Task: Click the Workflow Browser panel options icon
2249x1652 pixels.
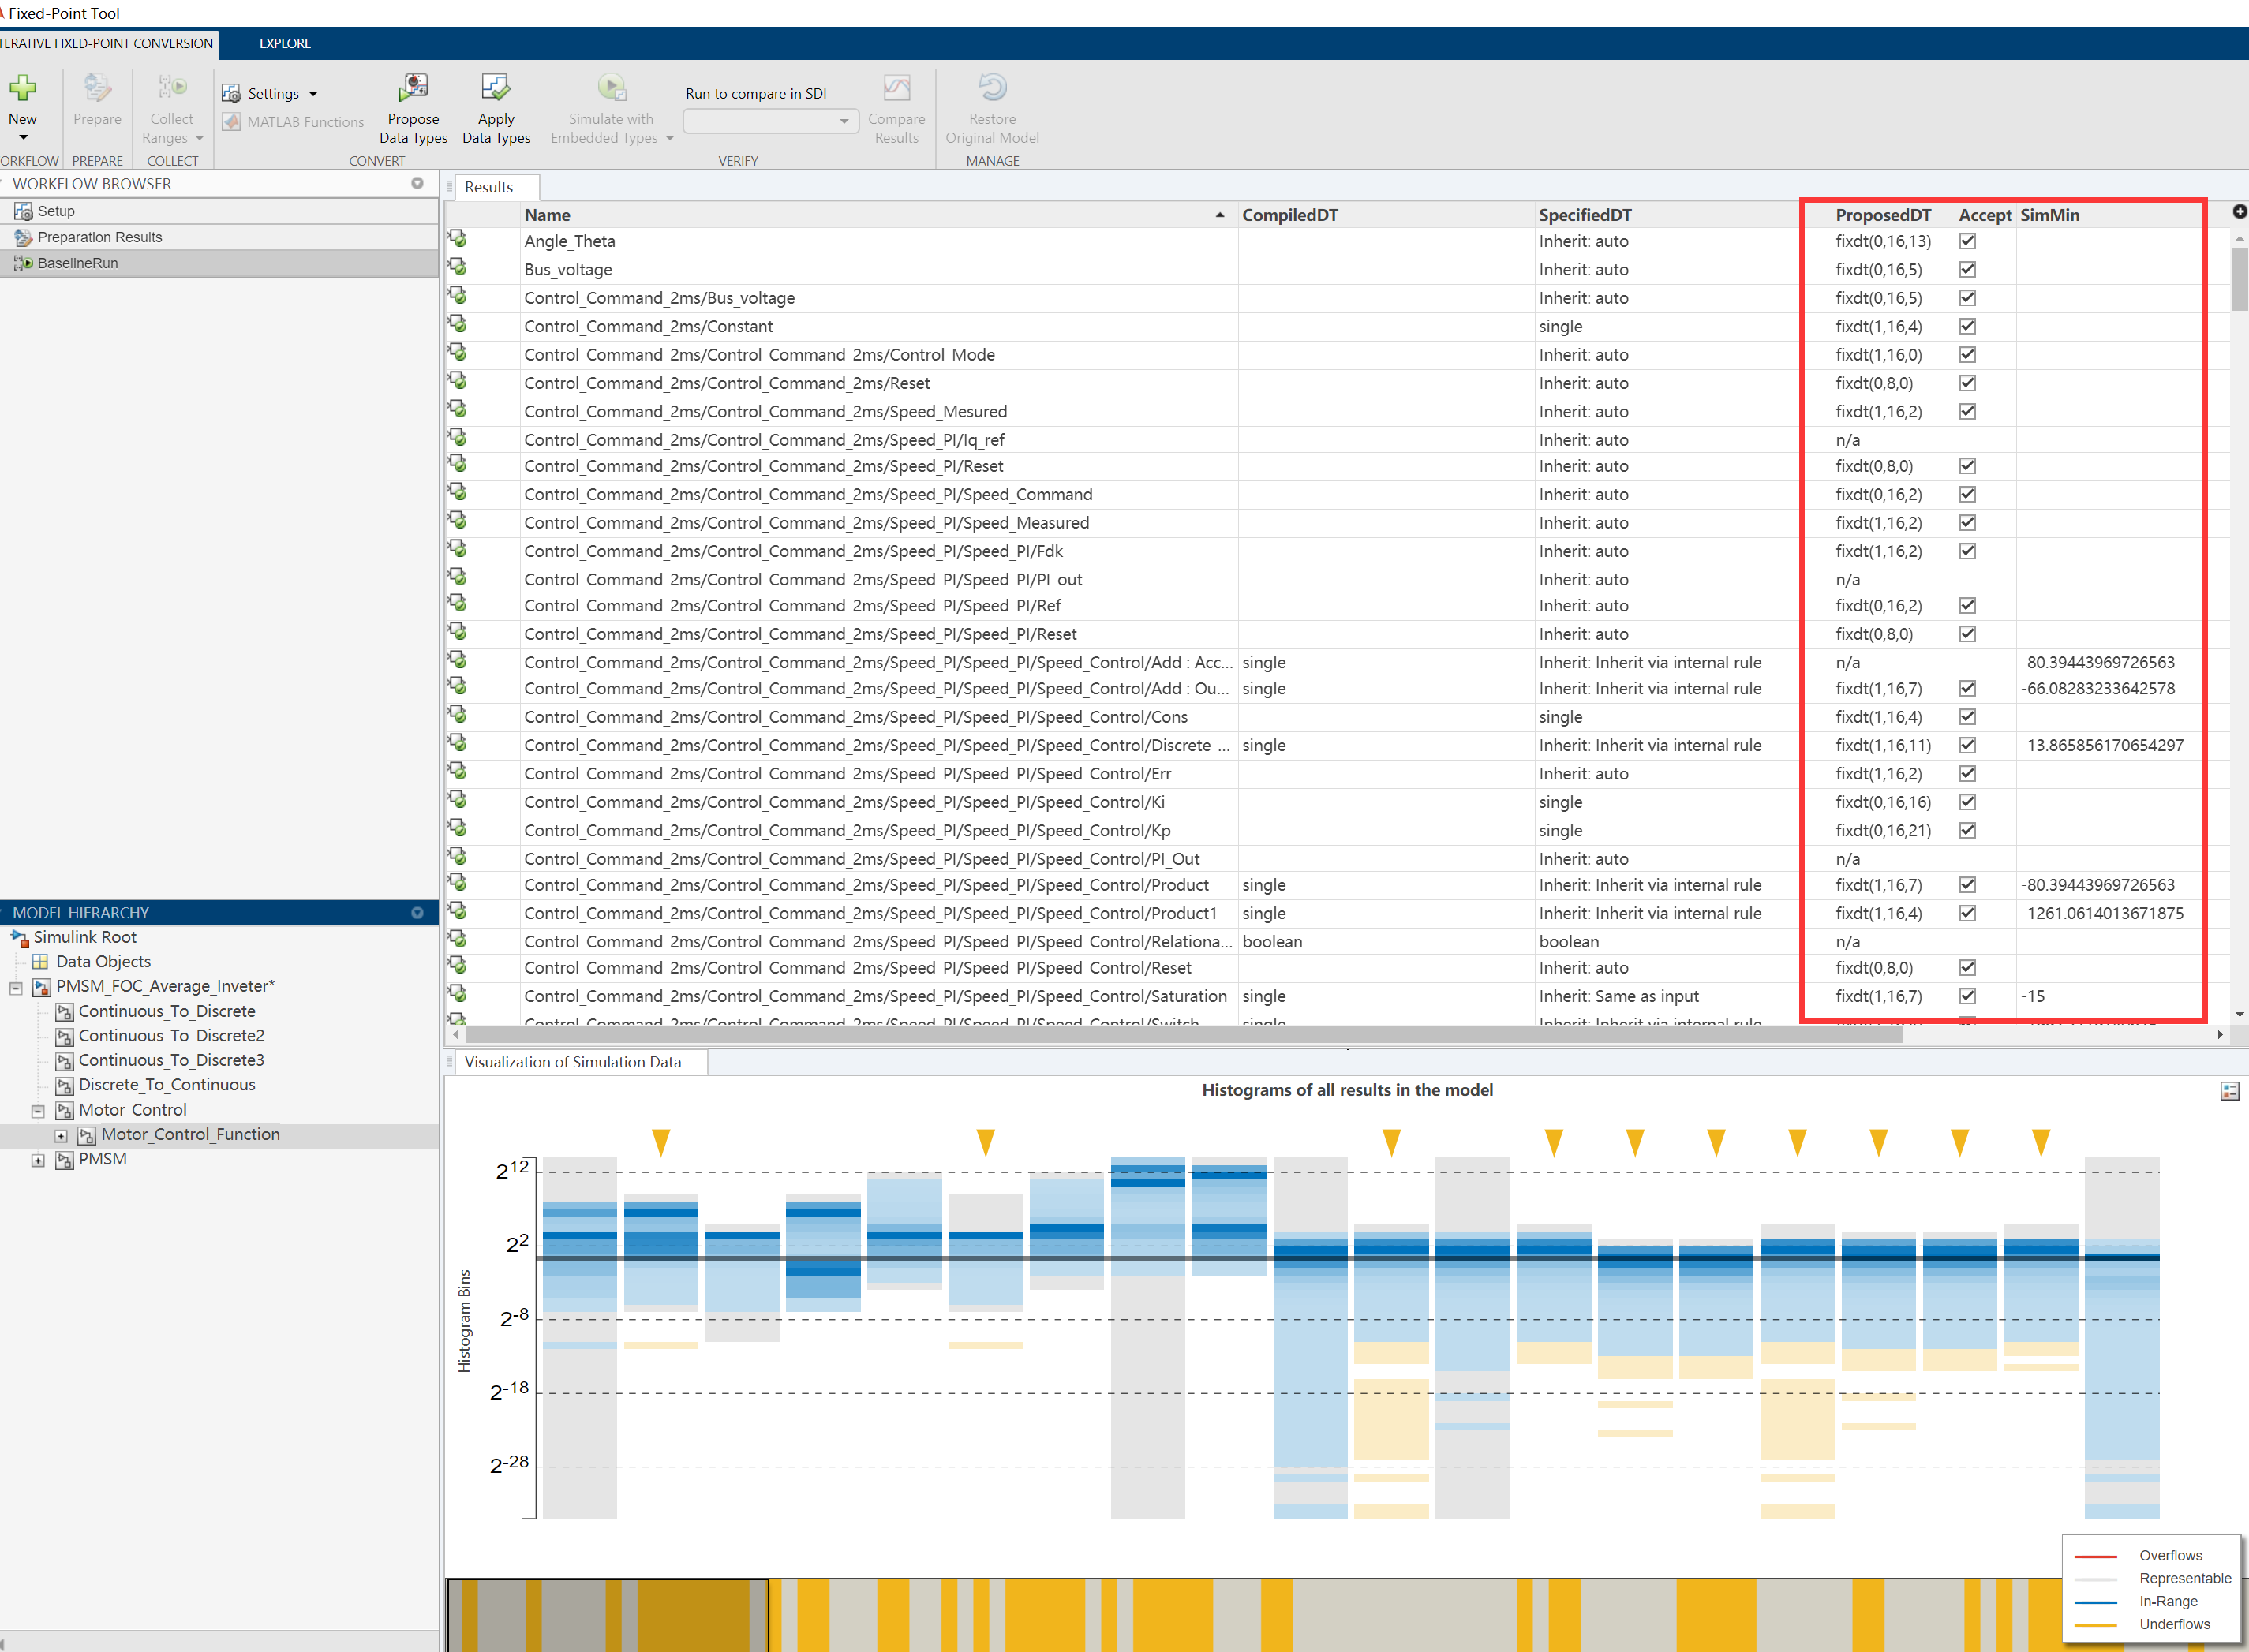Action: [417, 184]
